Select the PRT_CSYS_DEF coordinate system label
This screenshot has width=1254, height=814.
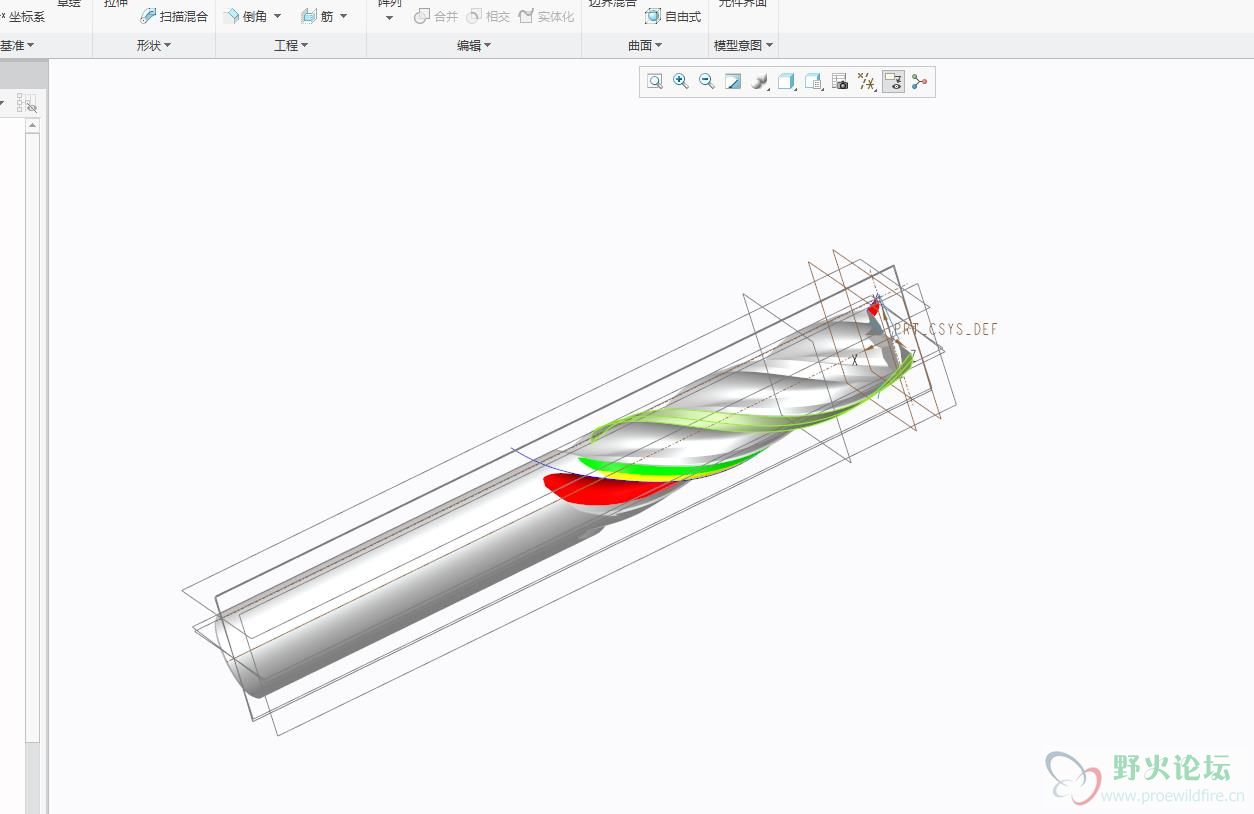tap(947, 329)
